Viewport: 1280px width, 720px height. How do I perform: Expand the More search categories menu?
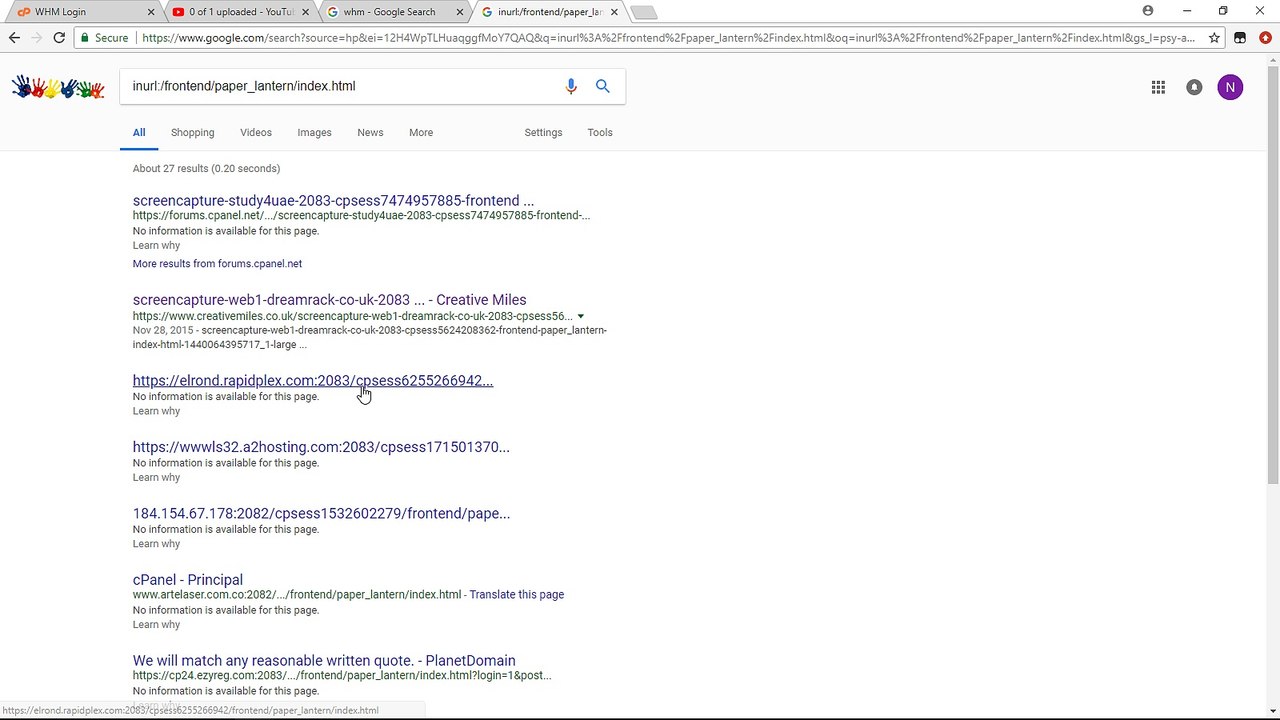(421, 132)
